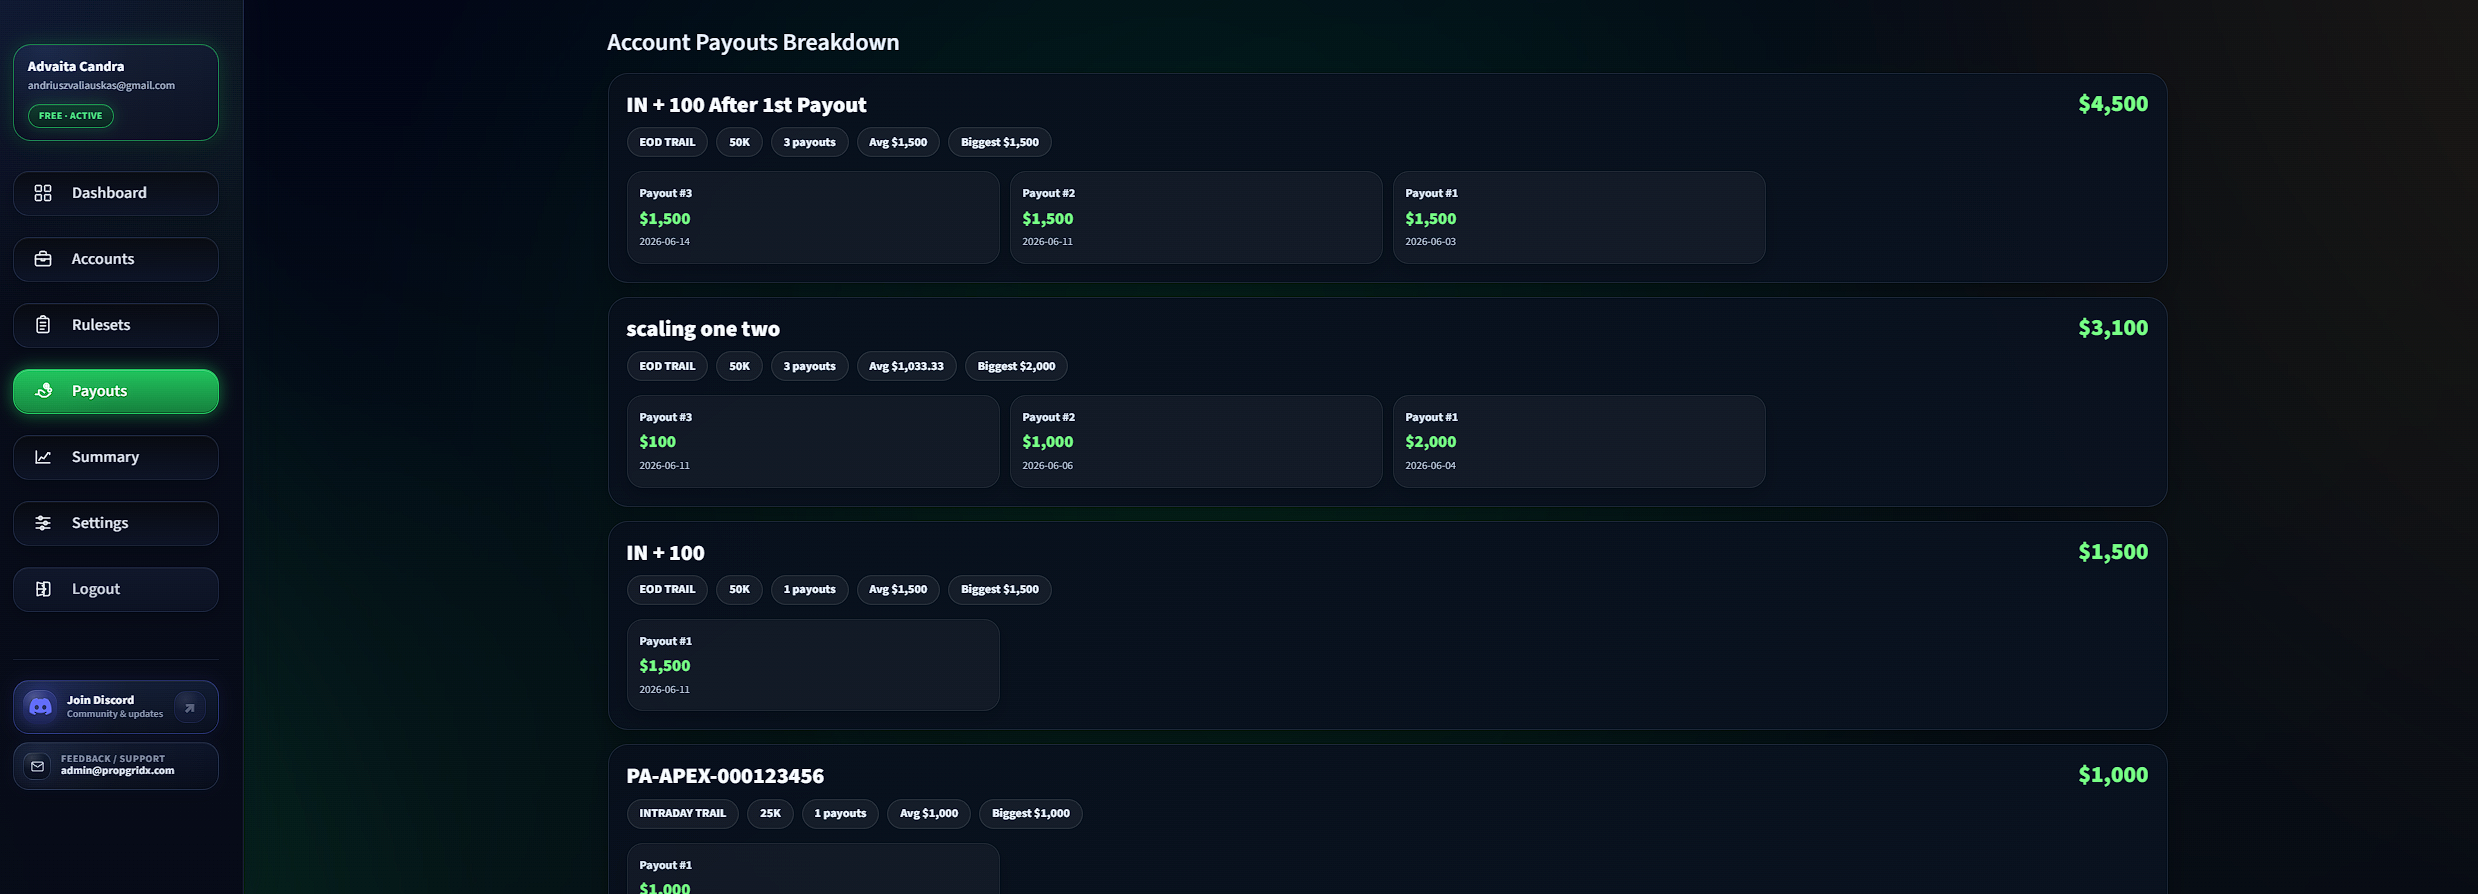Go to Accounts in the sidebar
This screenshot has height=894, width=2478.
(x=116, y=259)
